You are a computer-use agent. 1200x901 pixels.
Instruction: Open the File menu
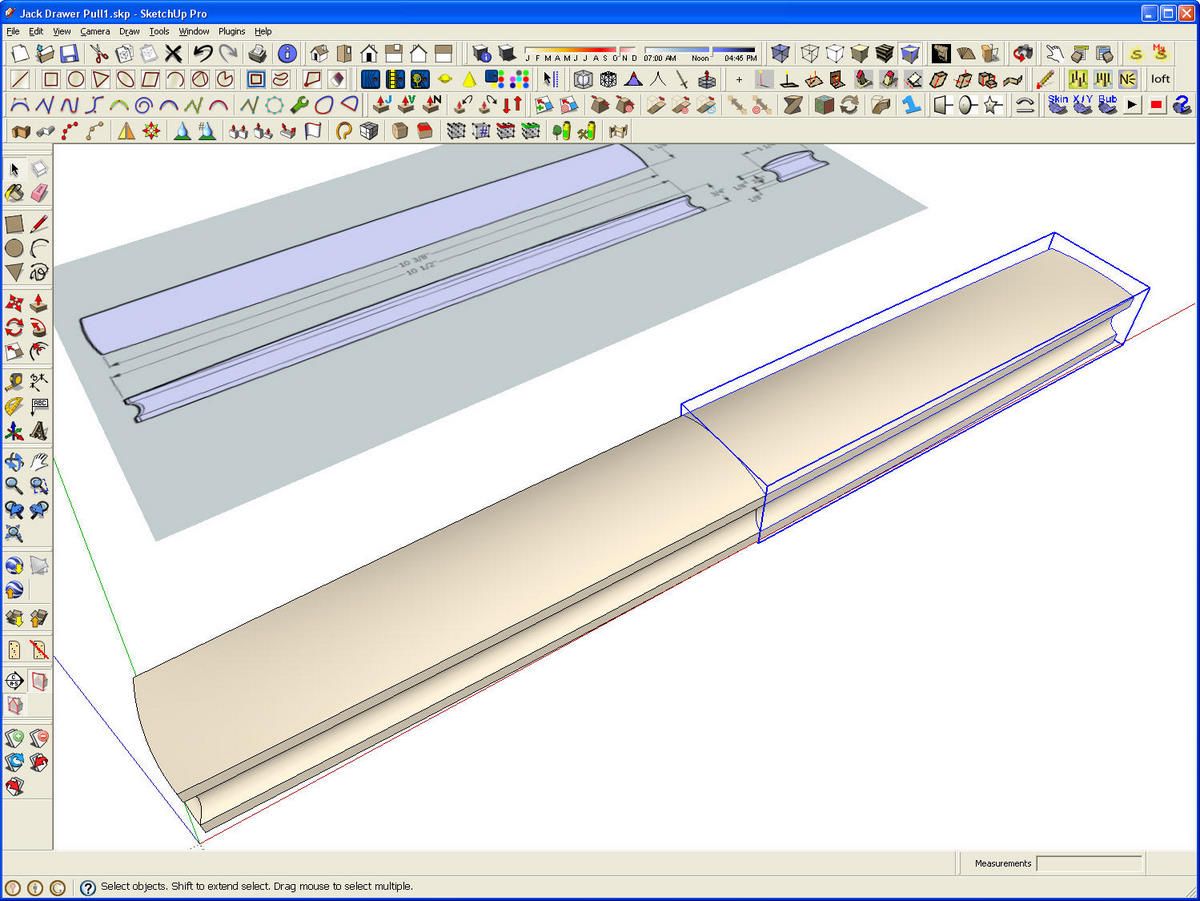point(13,31)
